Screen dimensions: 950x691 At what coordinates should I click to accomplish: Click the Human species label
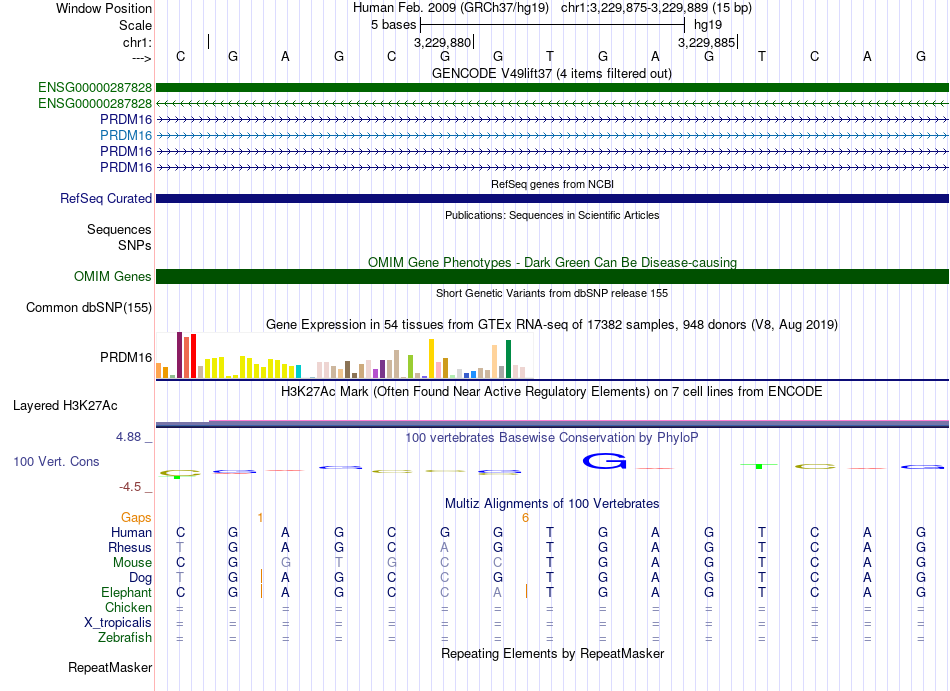[x=131, y=533]
